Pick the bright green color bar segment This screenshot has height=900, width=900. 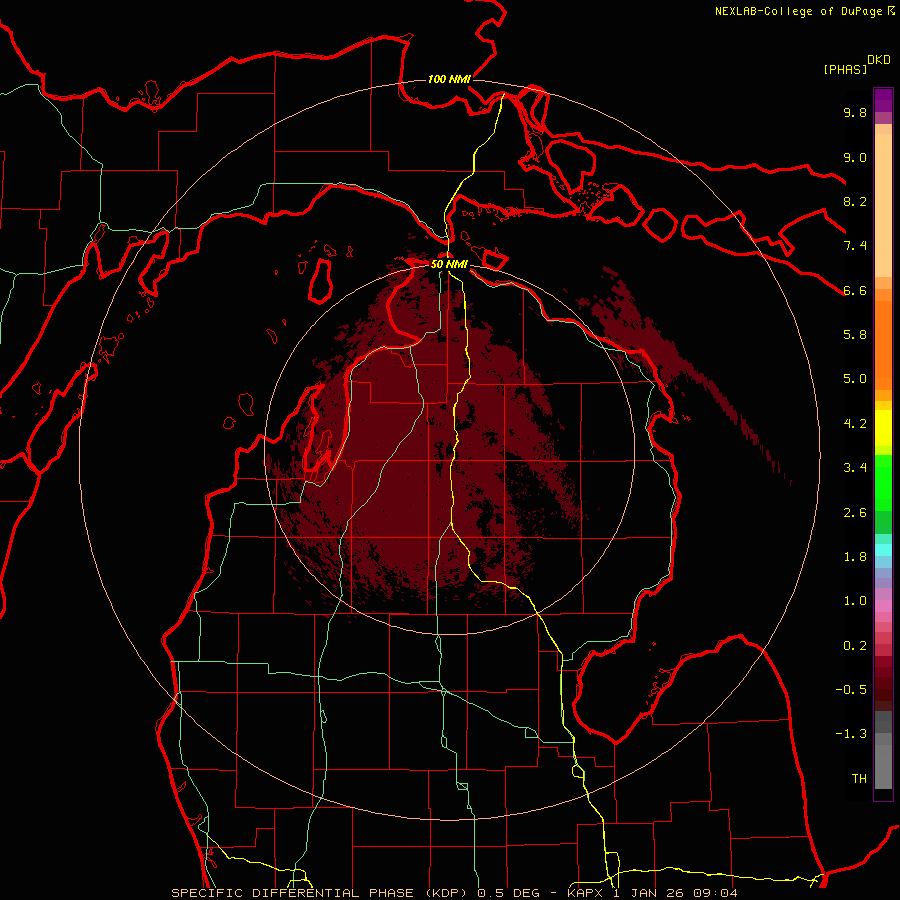pos(883,481)
